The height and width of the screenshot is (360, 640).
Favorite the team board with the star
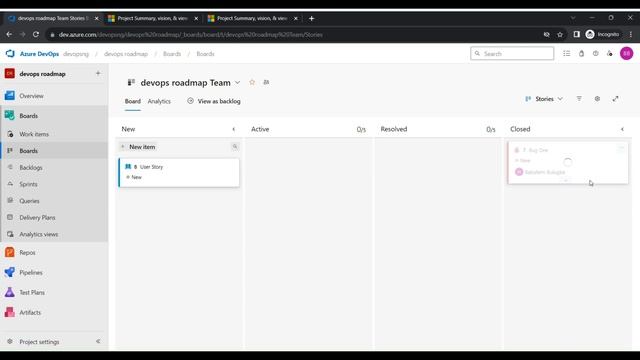[252, 82]
